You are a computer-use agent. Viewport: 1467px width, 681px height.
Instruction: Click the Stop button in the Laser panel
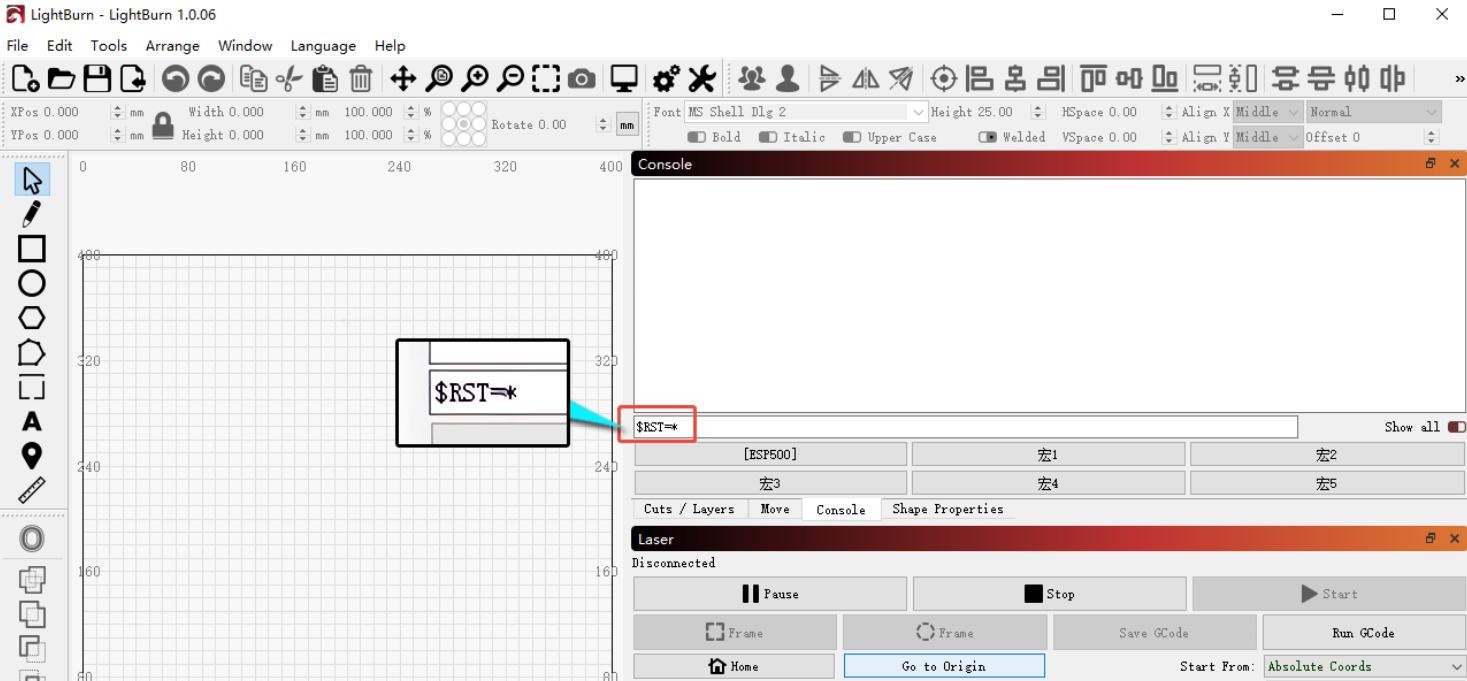pos(1049,594)
